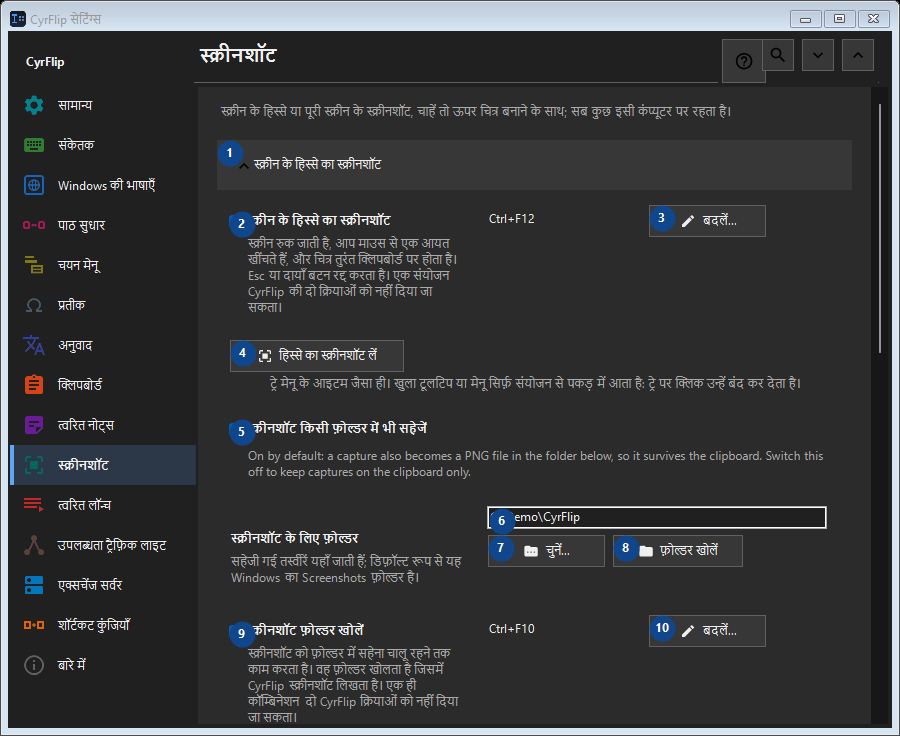Image resolution: width=900 pixels, height=736 pixels.
Task: Open help with the question mark icon
Action: point(743,61)
